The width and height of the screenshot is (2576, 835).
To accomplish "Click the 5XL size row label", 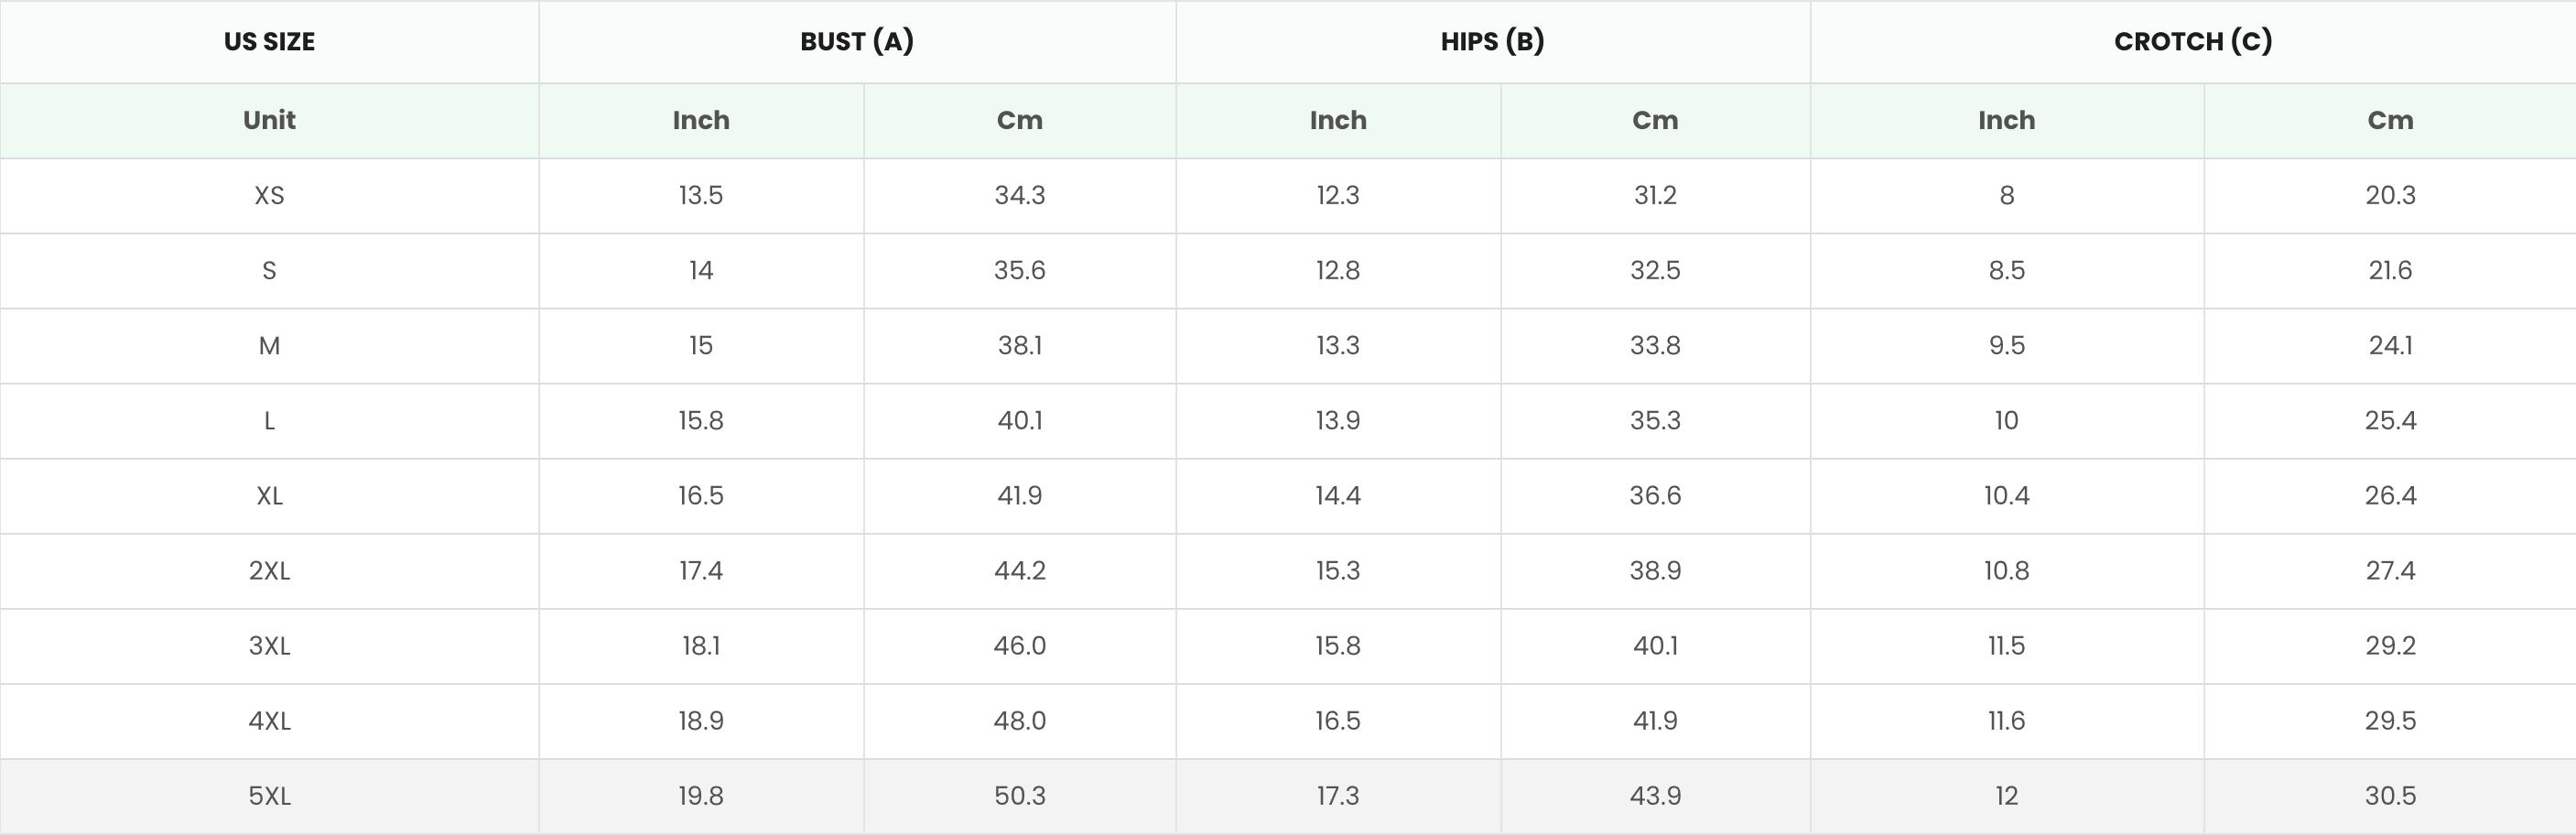I will point(269,796).
